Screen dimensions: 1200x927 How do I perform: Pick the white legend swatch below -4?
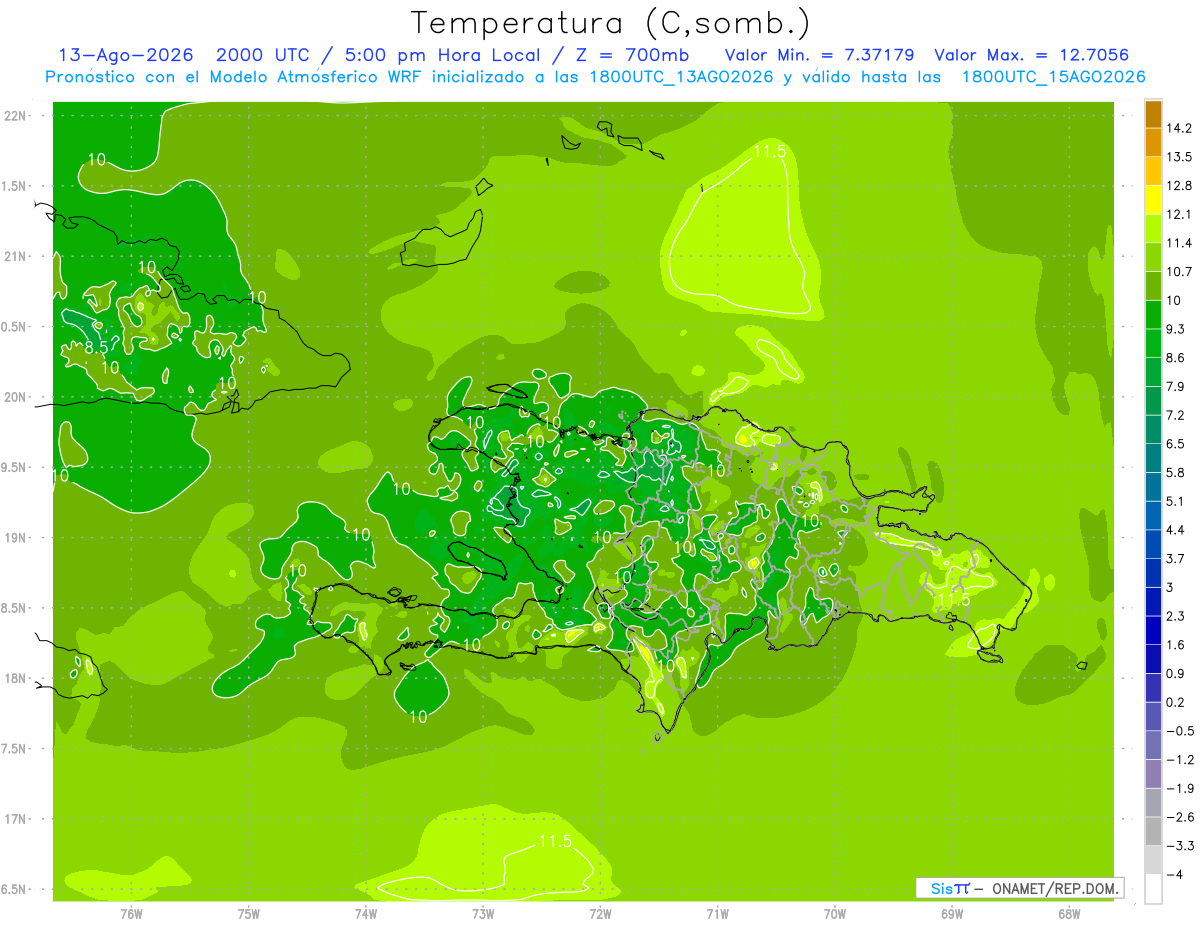pyautogui.click(x=1153, y=888)
